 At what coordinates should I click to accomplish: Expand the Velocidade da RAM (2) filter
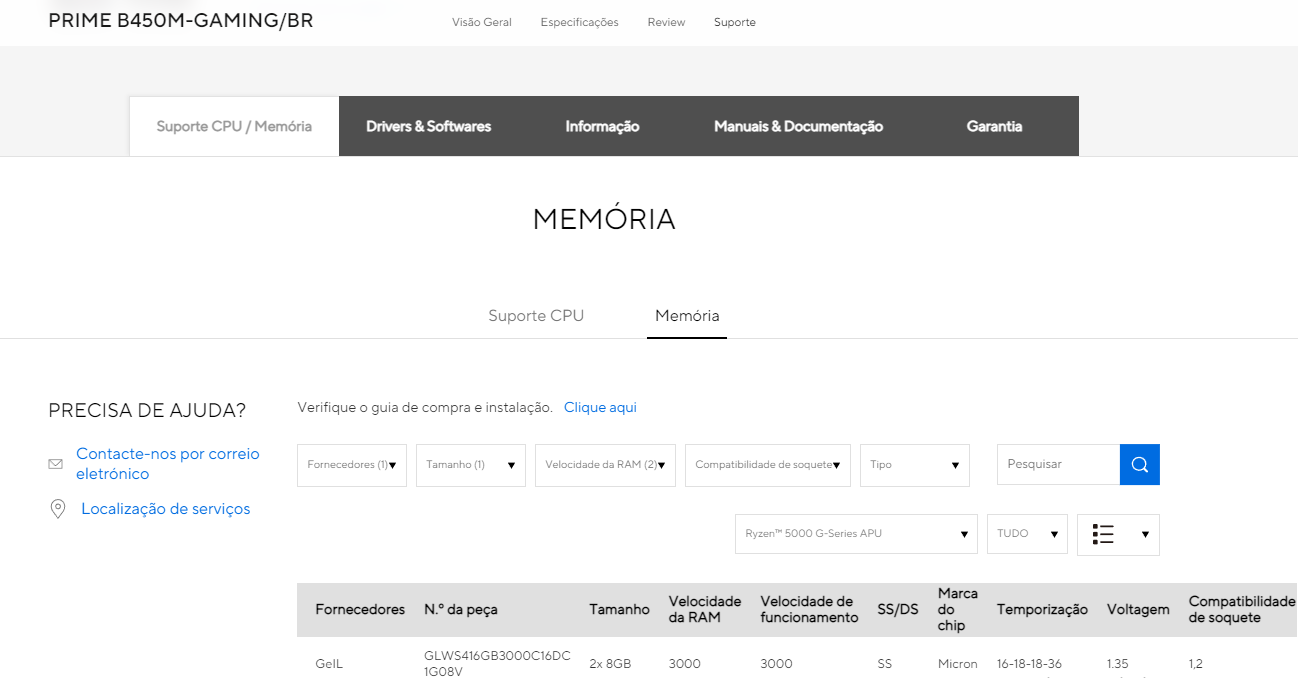coord(605,465)
